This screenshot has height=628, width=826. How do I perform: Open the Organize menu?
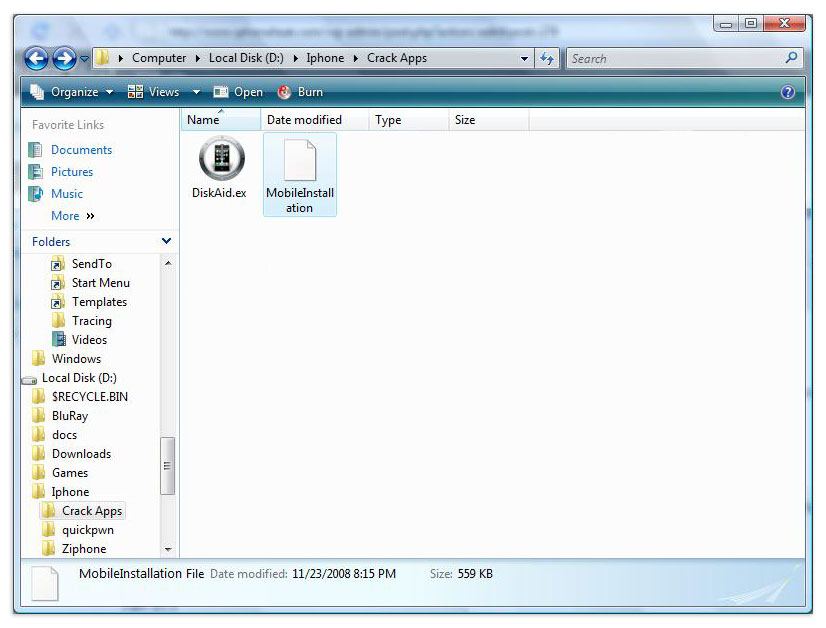[72, 92]
